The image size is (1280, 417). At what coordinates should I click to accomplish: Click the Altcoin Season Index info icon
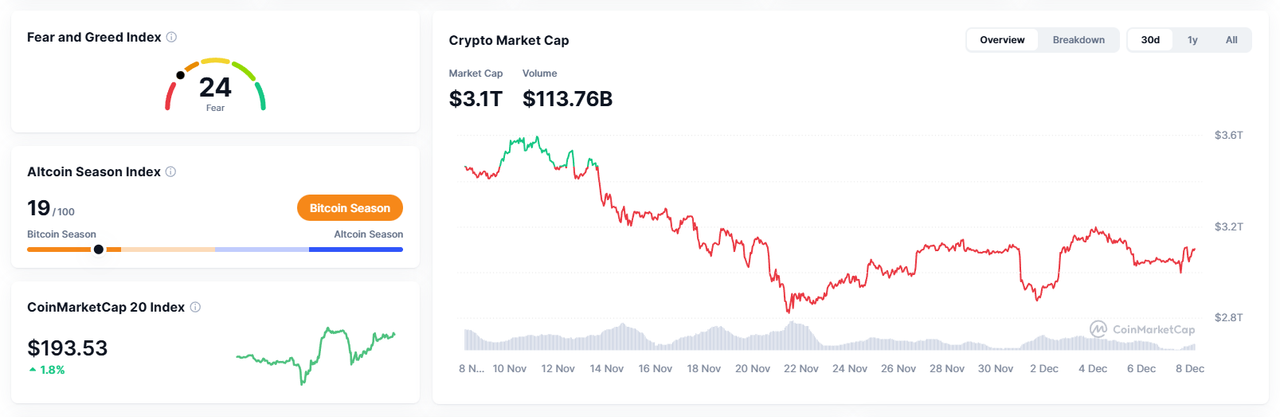[x=171, y=172]
